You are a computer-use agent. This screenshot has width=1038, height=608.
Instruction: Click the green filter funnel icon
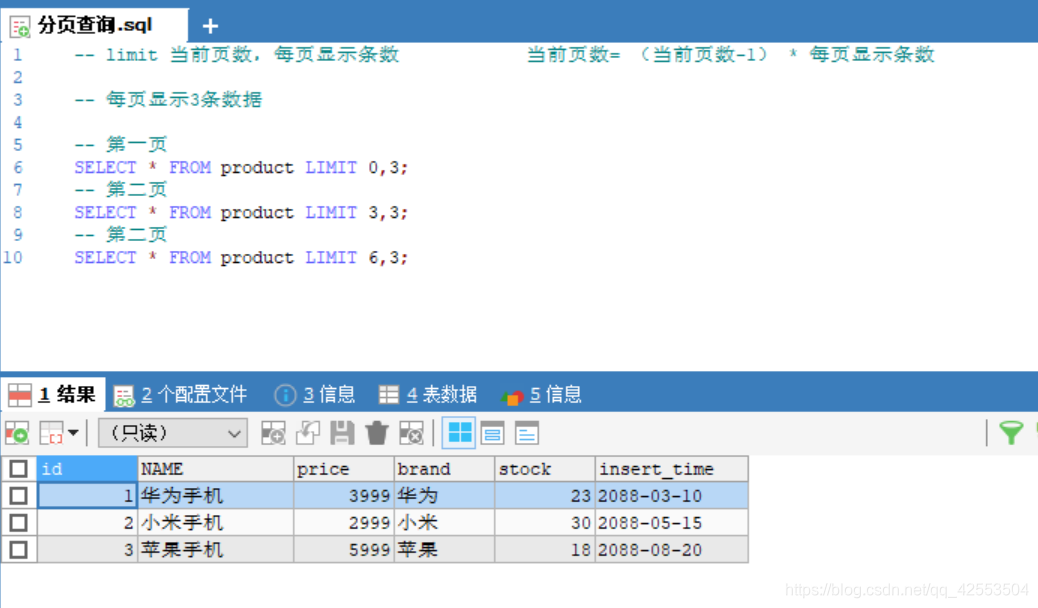click(1011, 433)
